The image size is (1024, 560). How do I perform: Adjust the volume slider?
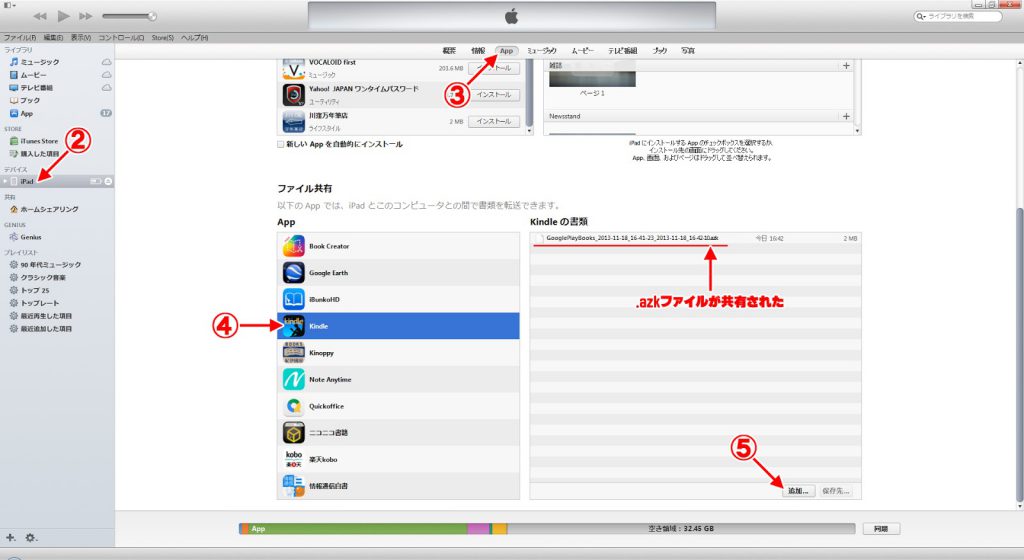tap(129, 16)
